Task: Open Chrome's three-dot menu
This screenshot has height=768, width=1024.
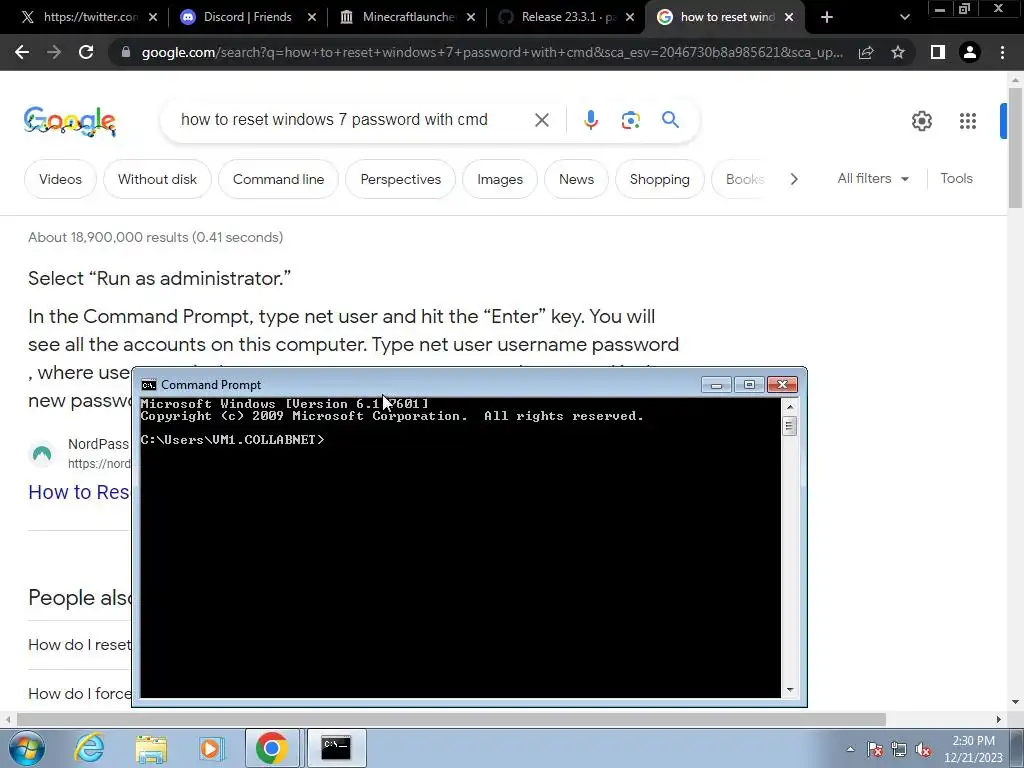Action: pos(1002,52)
